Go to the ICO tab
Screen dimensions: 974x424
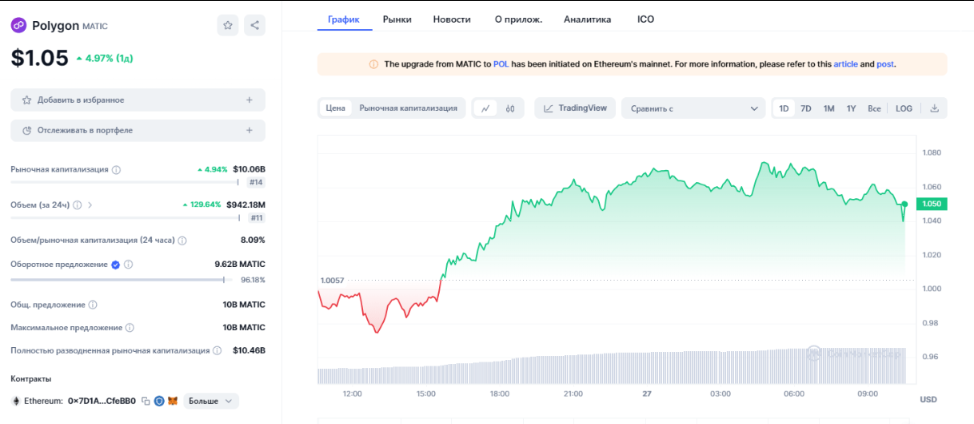pos(645,19)
